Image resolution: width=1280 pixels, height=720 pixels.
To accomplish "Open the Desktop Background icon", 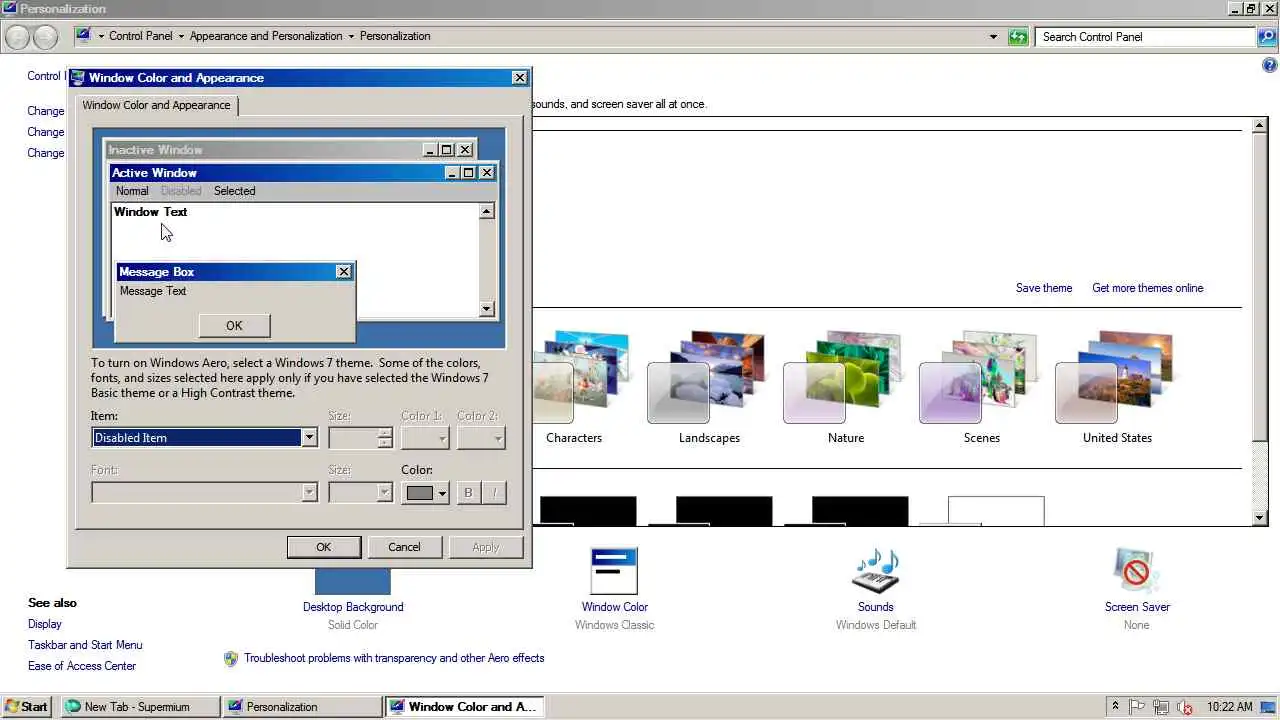I will (353, 581).
